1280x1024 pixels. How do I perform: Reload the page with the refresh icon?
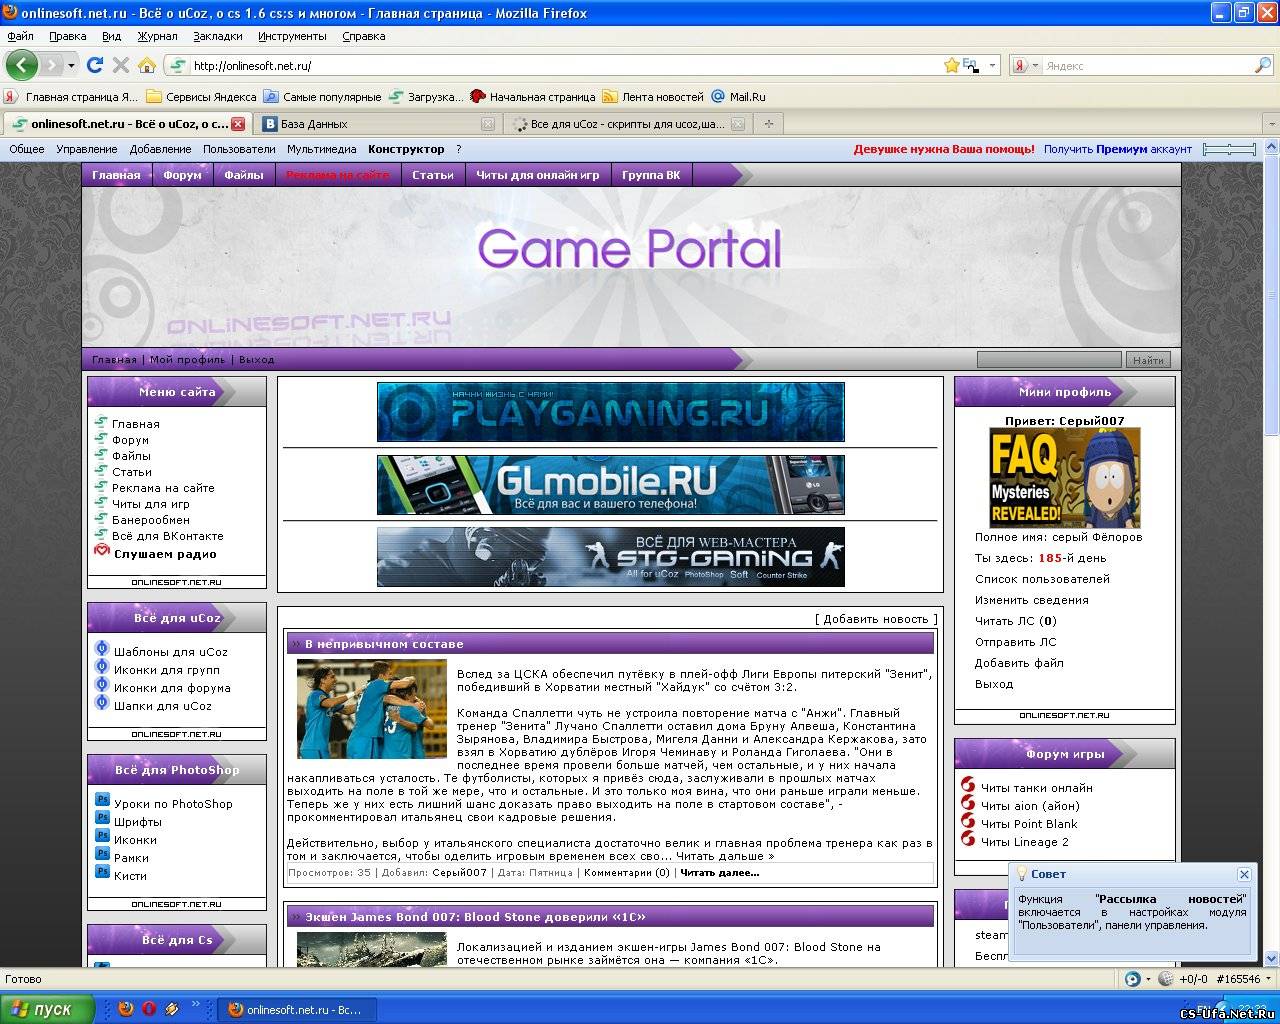click(95, 65)
